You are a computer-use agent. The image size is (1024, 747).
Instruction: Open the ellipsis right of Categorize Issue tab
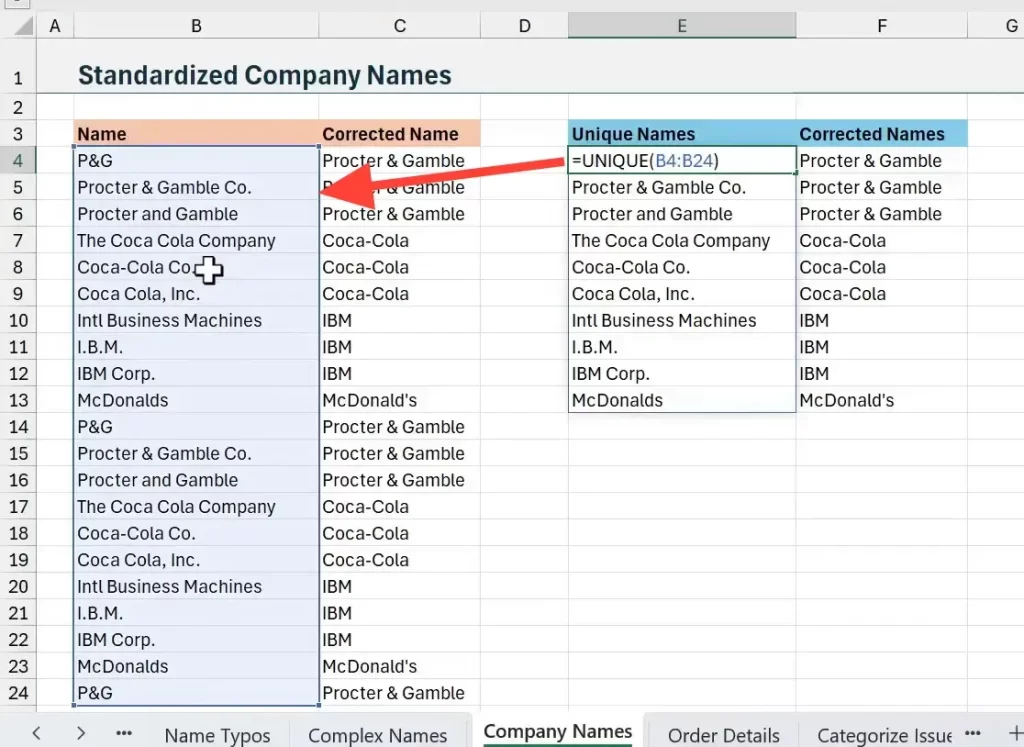click(972, 733)
